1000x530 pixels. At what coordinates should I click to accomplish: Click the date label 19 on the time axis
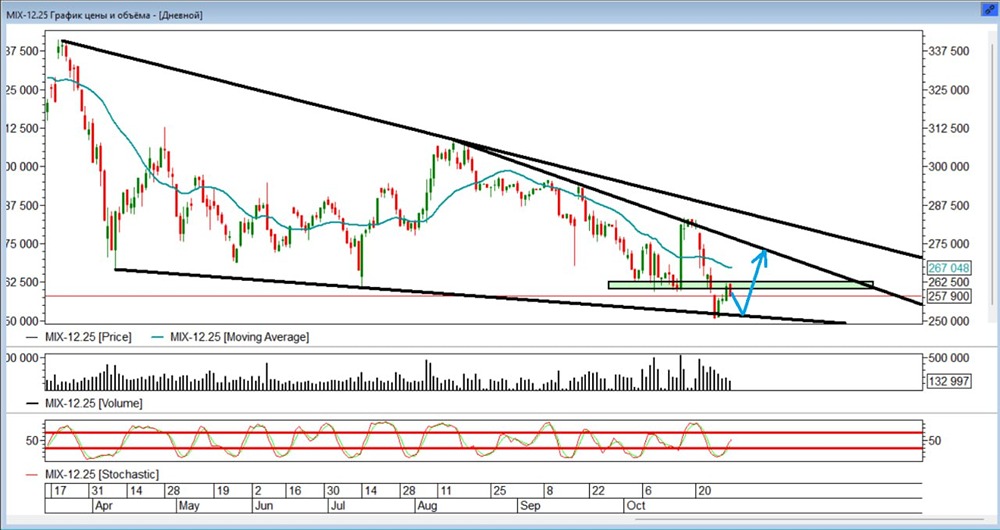tap(222, 491)
